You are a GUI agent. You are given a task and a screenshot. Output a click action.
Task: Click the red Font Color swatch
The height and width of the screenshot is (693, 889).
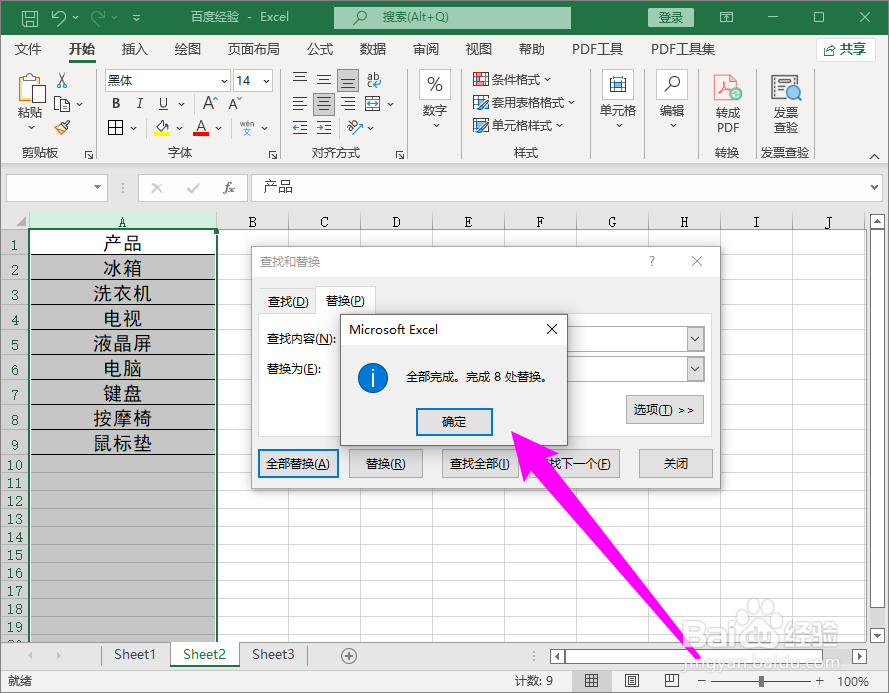tap(201, 128)
